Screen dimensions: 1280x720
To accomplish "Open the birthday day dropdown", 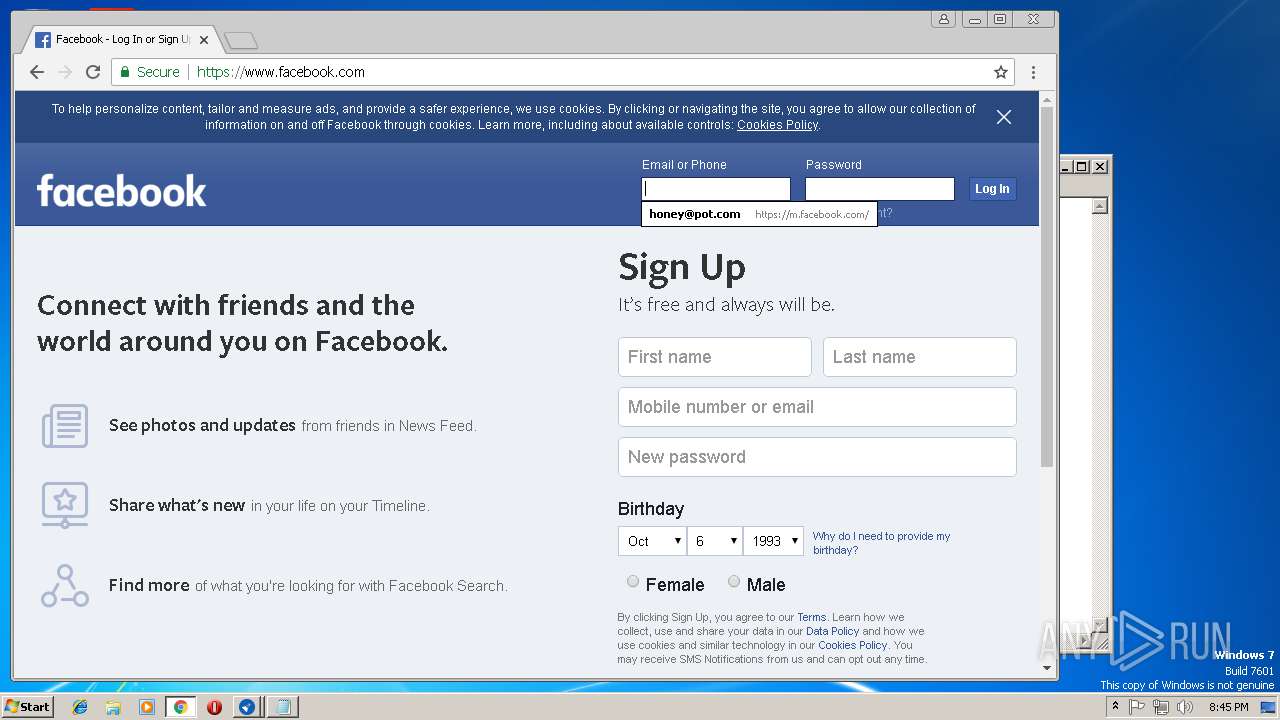I will (714, 541).
